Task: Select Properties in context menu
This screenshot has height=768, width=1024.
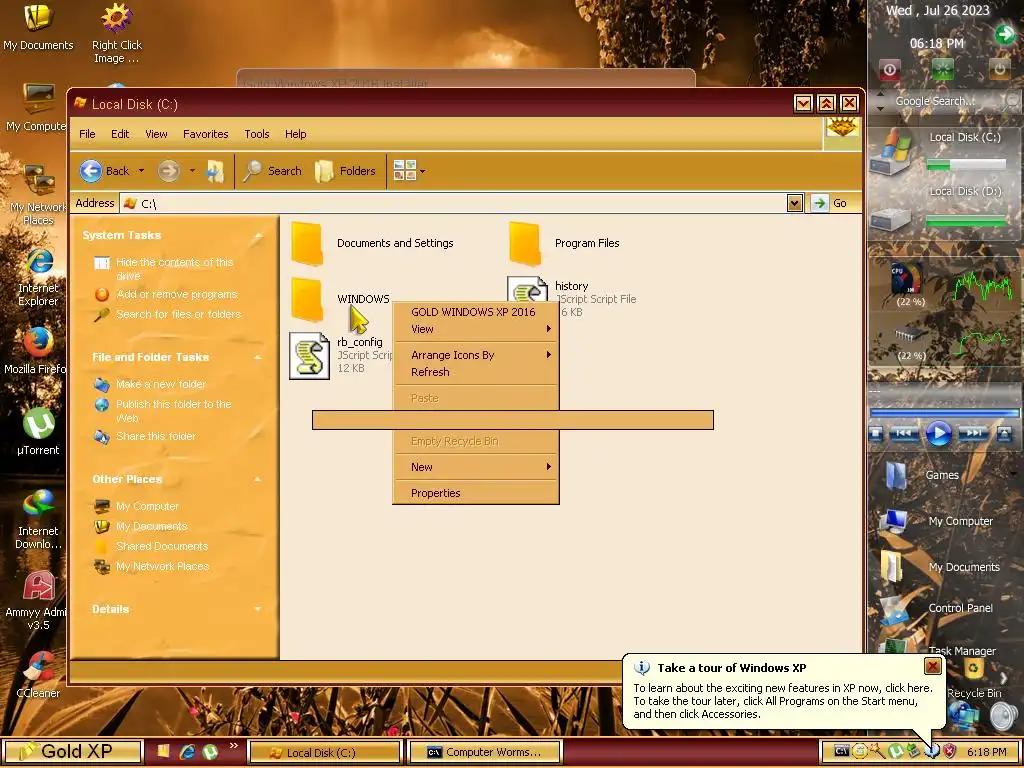Action: click(475, 493)
